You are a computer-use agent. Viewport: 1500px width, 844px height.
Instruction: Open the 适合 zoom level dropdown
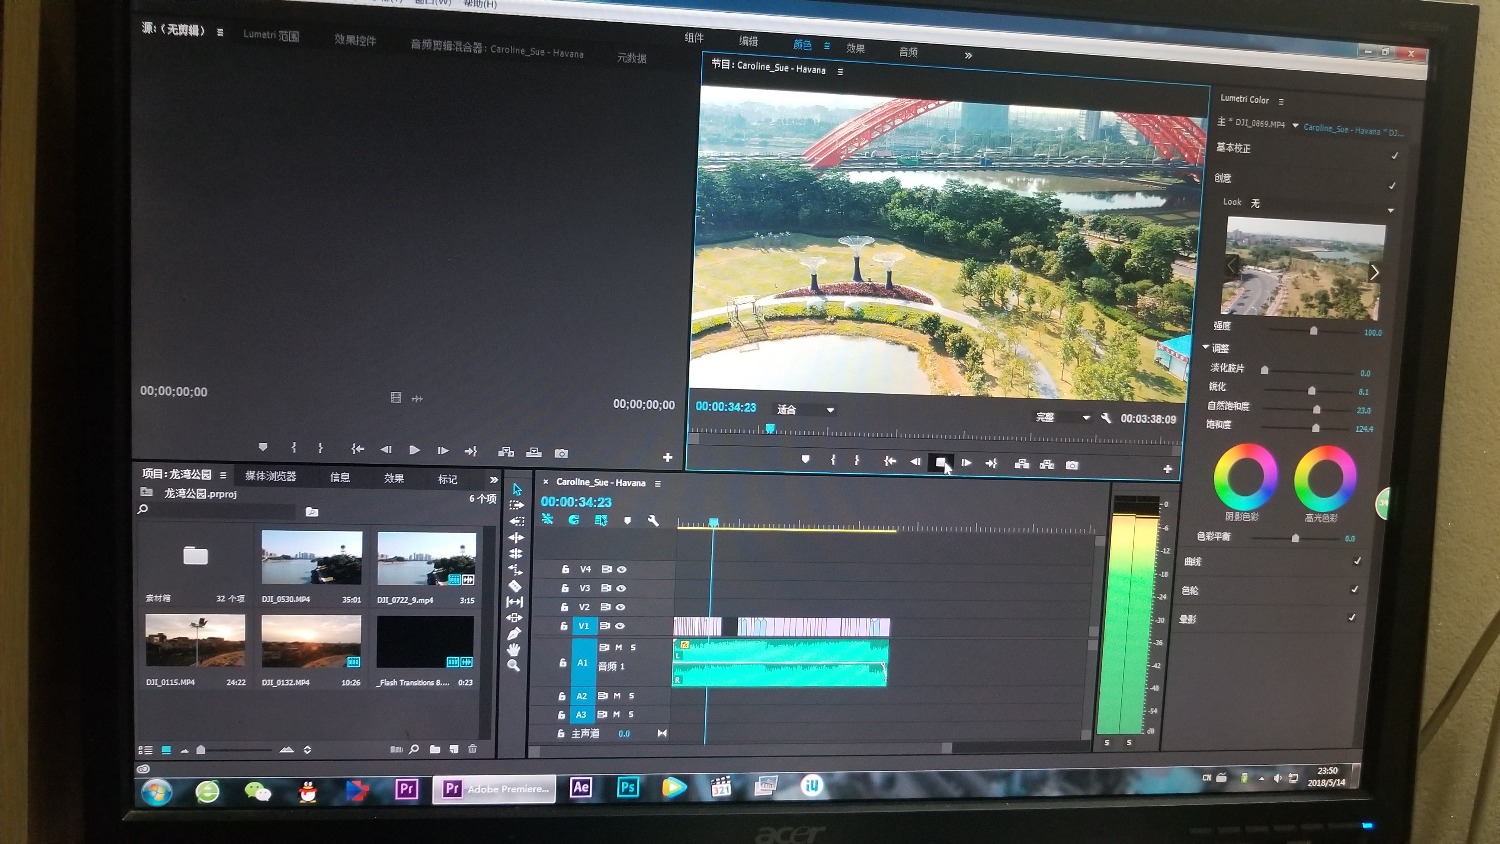pyautogui.click(x=805, y=409)
